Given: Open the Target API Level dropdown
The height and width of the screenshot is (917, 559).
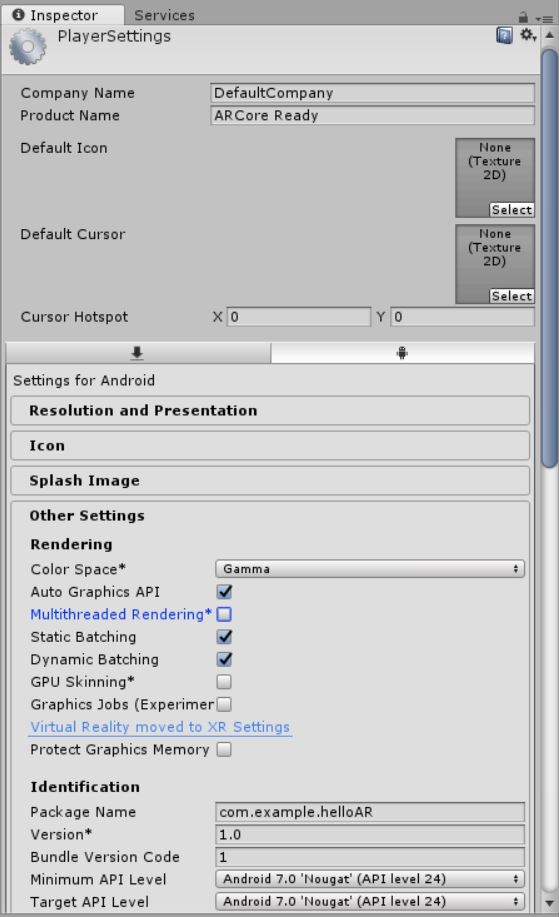Looking at the screenshot, I should 370,901.
